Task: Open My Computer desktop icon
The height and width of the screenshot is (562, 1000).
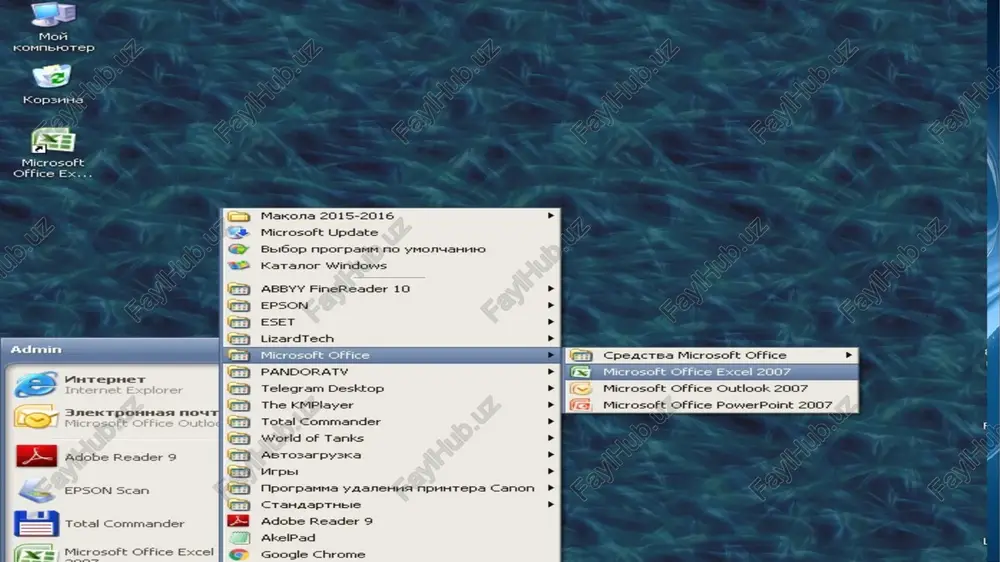Action: [x=53, y=27]
